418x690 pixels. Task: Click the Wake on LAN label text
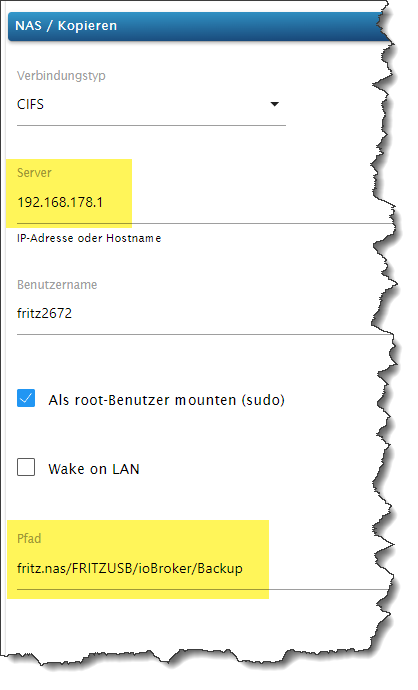[94, 469]
